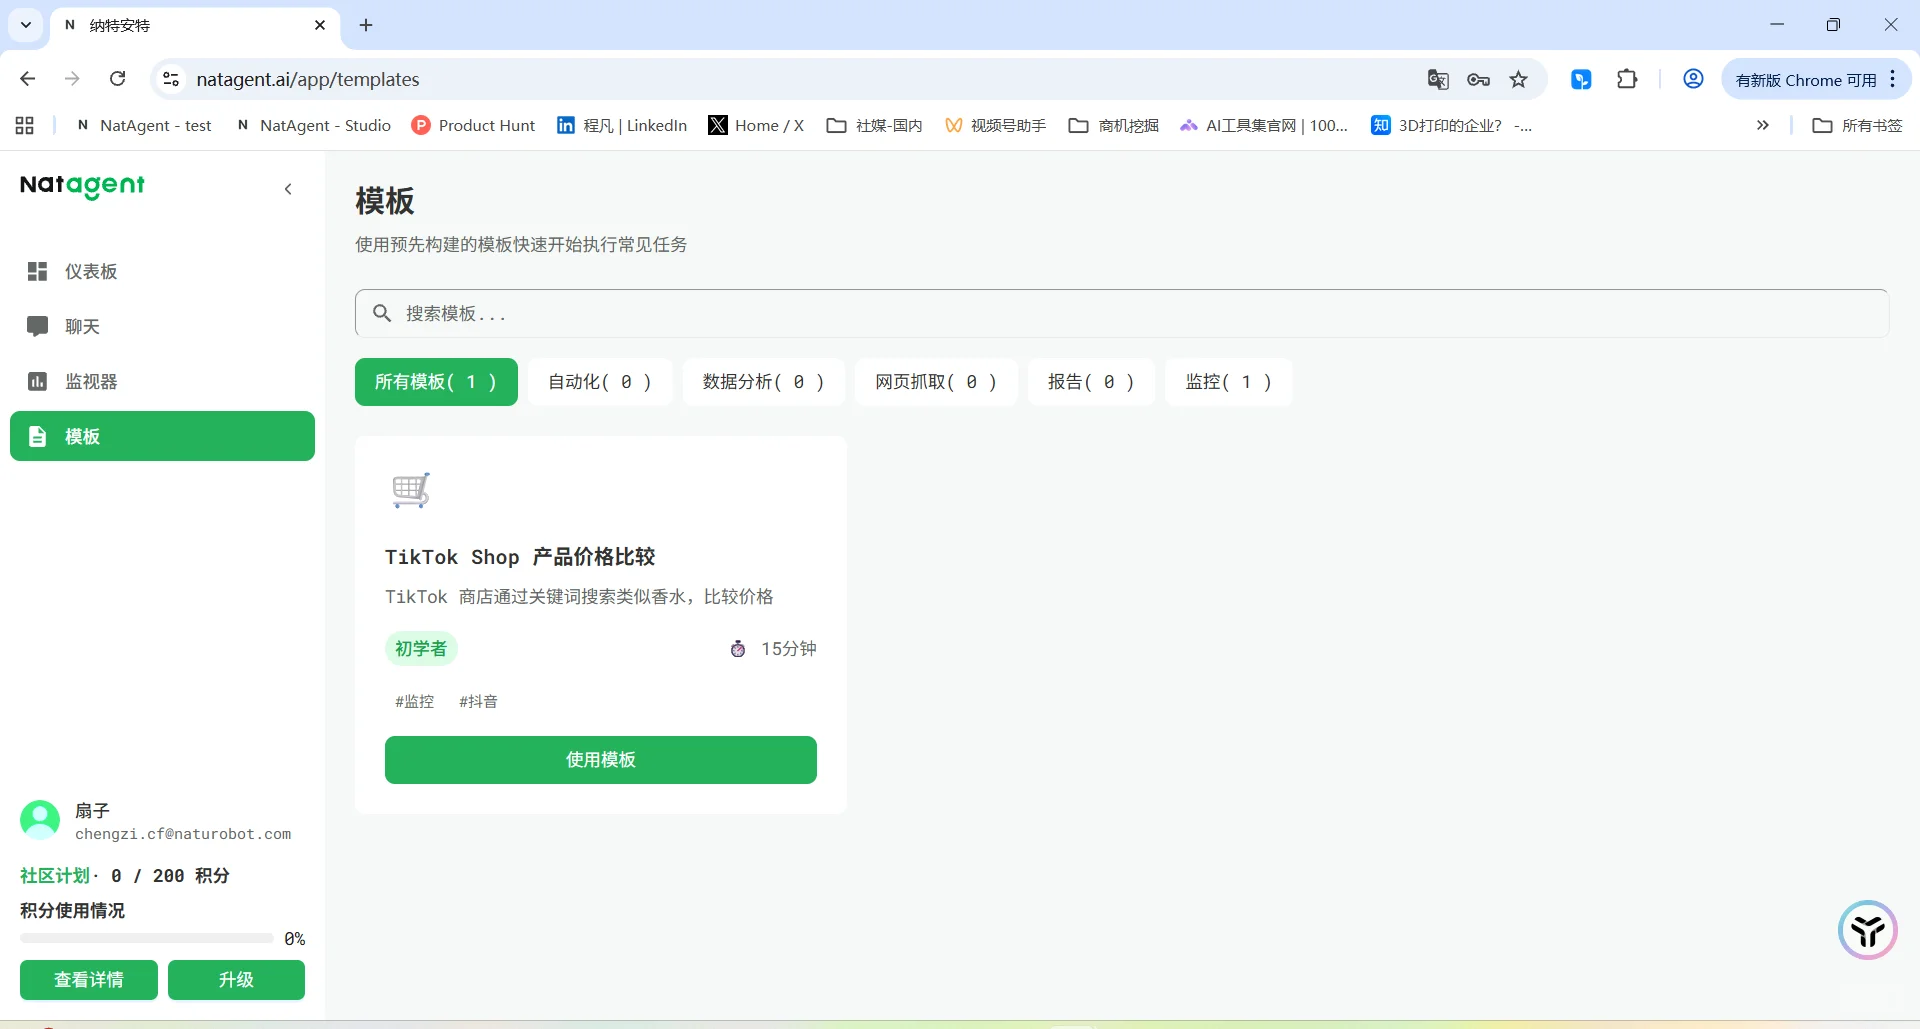Screen dimensions: 1920x1029
Task: Close the 纳特安特 tab
Action: [x=320, y=25]
